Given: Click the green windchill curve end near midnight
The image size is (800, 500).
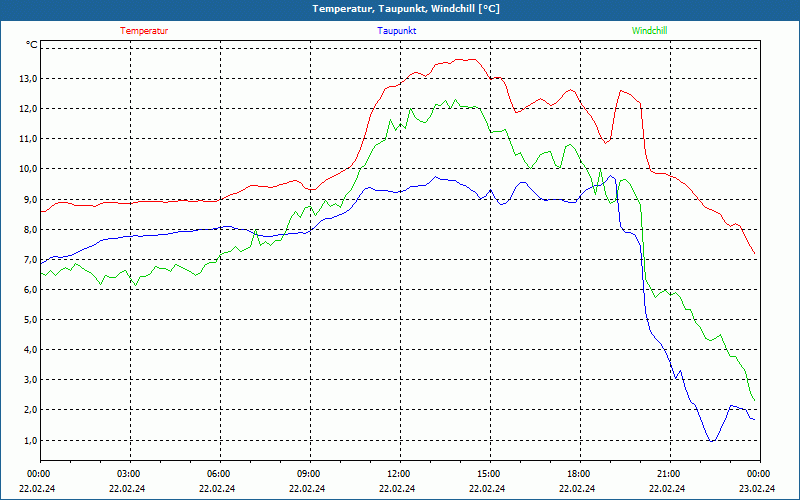Looking at the screenshot, I should [754, 400].
